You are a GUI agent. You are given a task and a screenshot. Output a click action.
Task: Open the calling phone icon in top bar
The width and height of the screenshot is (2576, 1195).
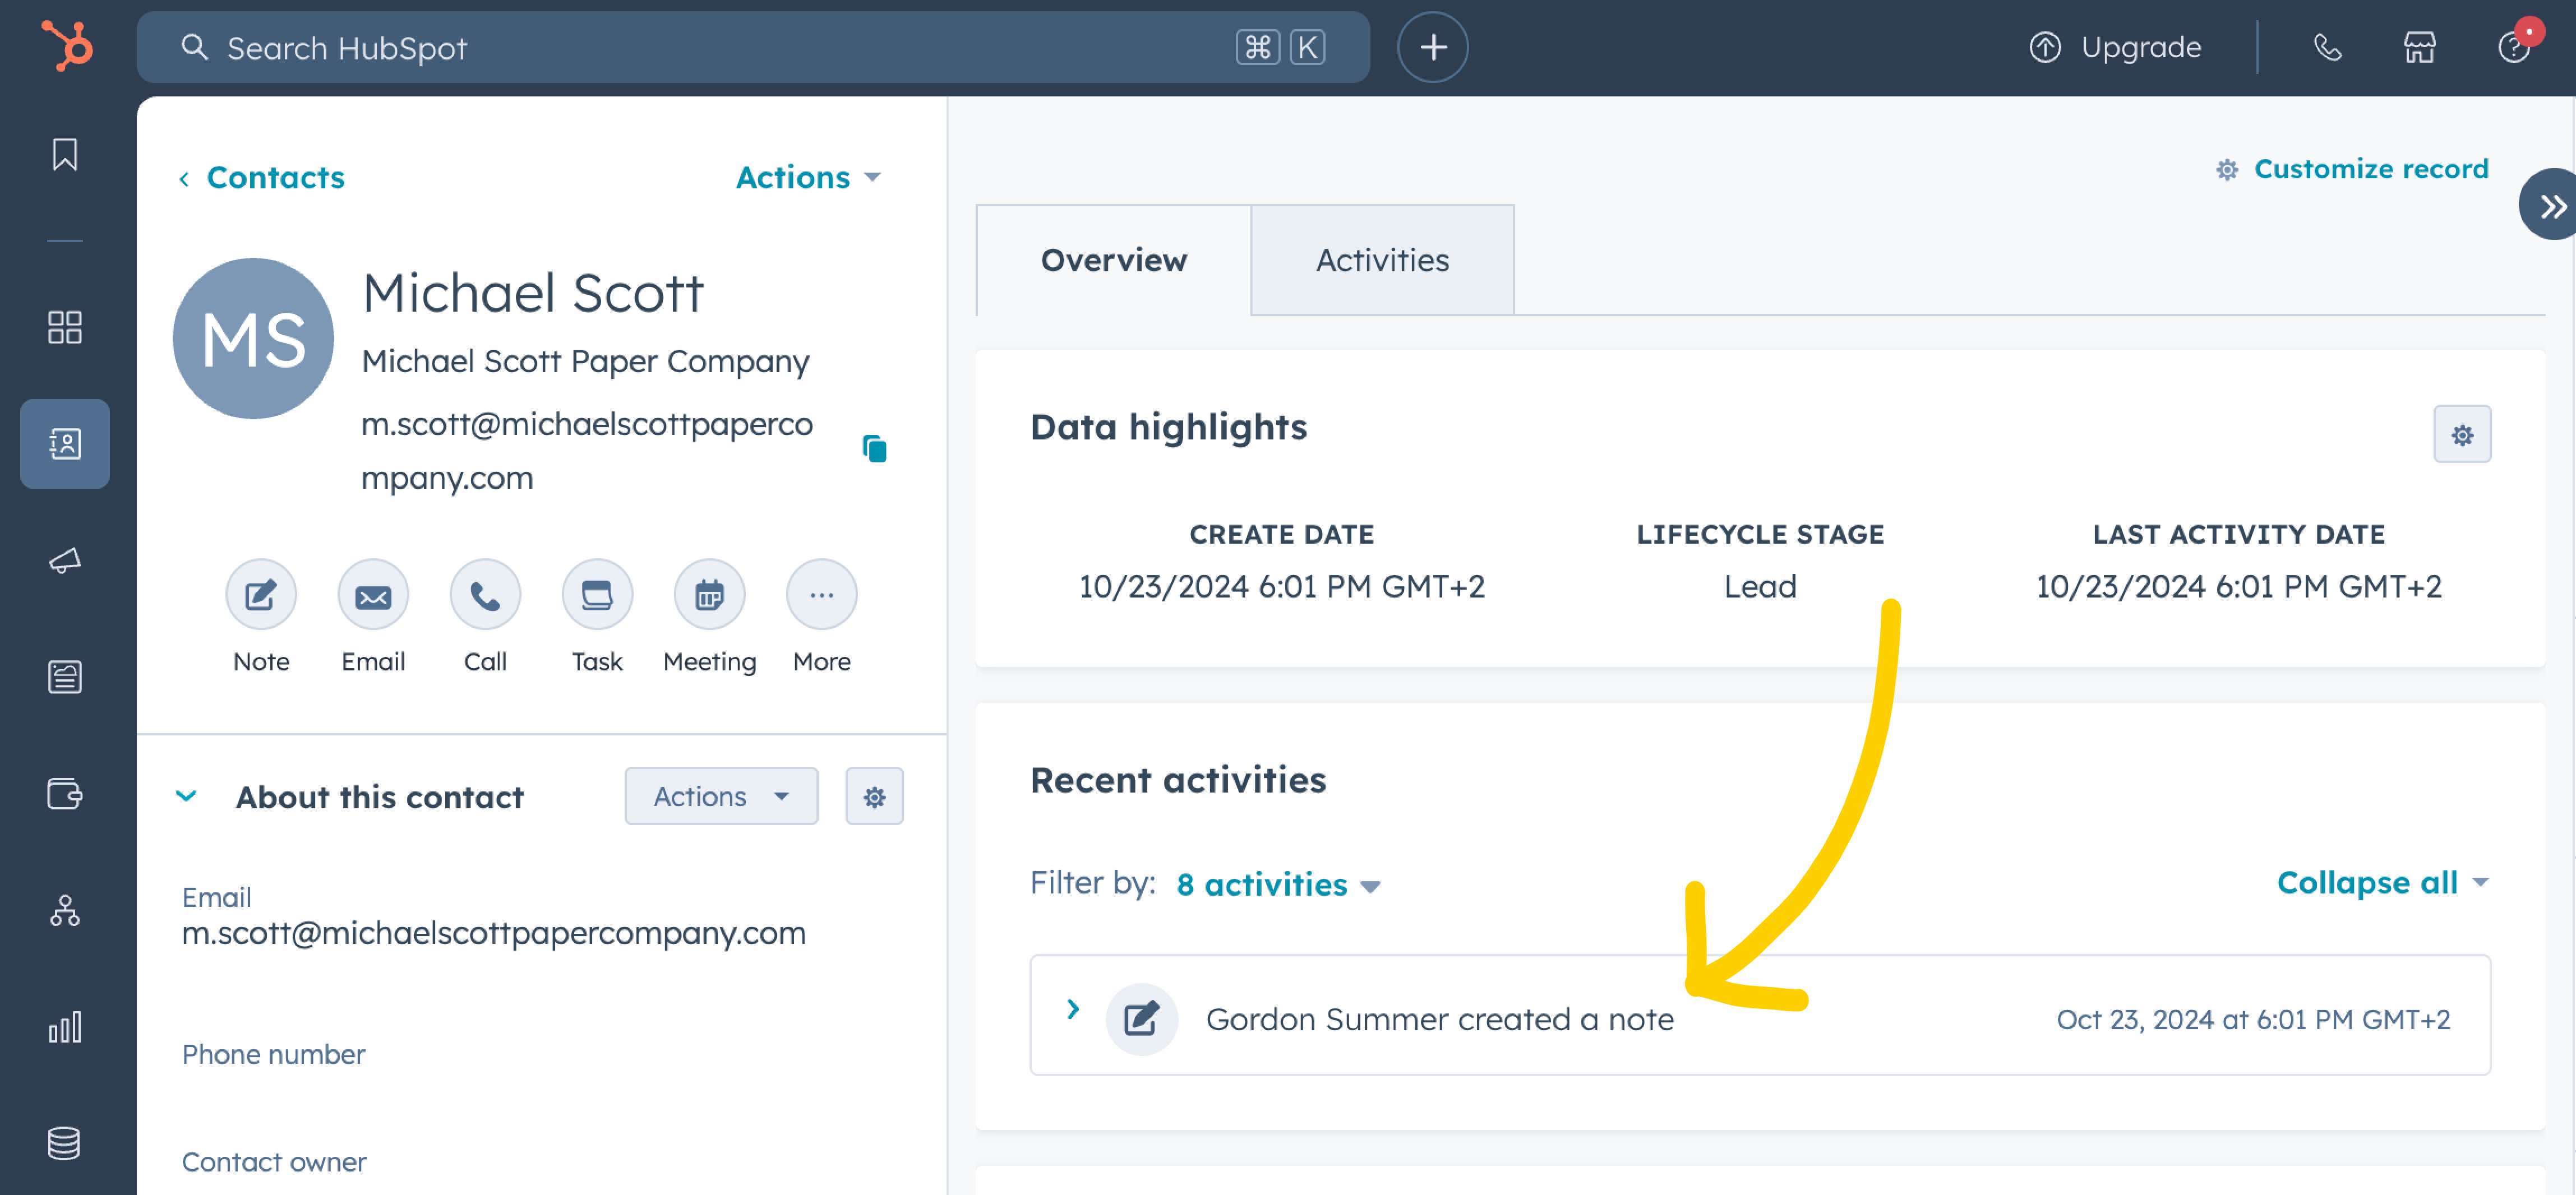[2327, 47]
